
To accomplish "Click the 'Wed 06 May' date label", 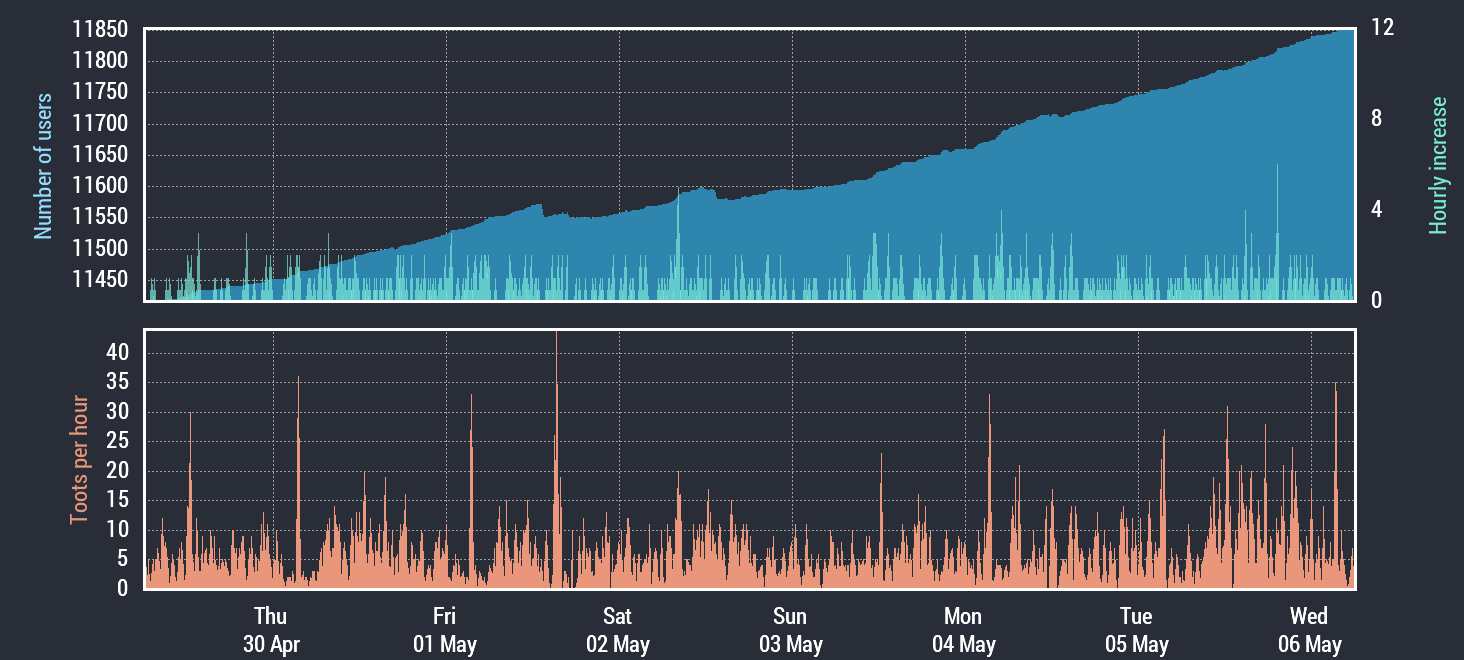I will 1309,630.
